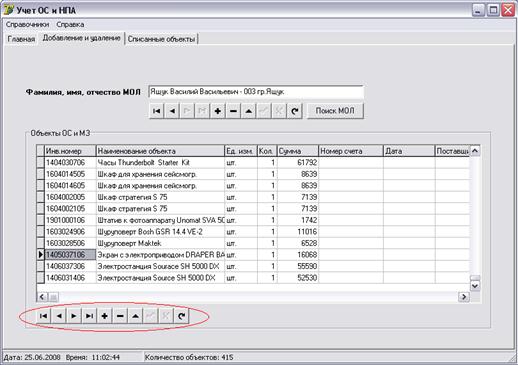The width and height of the screenshot is (518, 365).
Task: Go to next object in bottom navigator
Action: (x=74, y=316)
